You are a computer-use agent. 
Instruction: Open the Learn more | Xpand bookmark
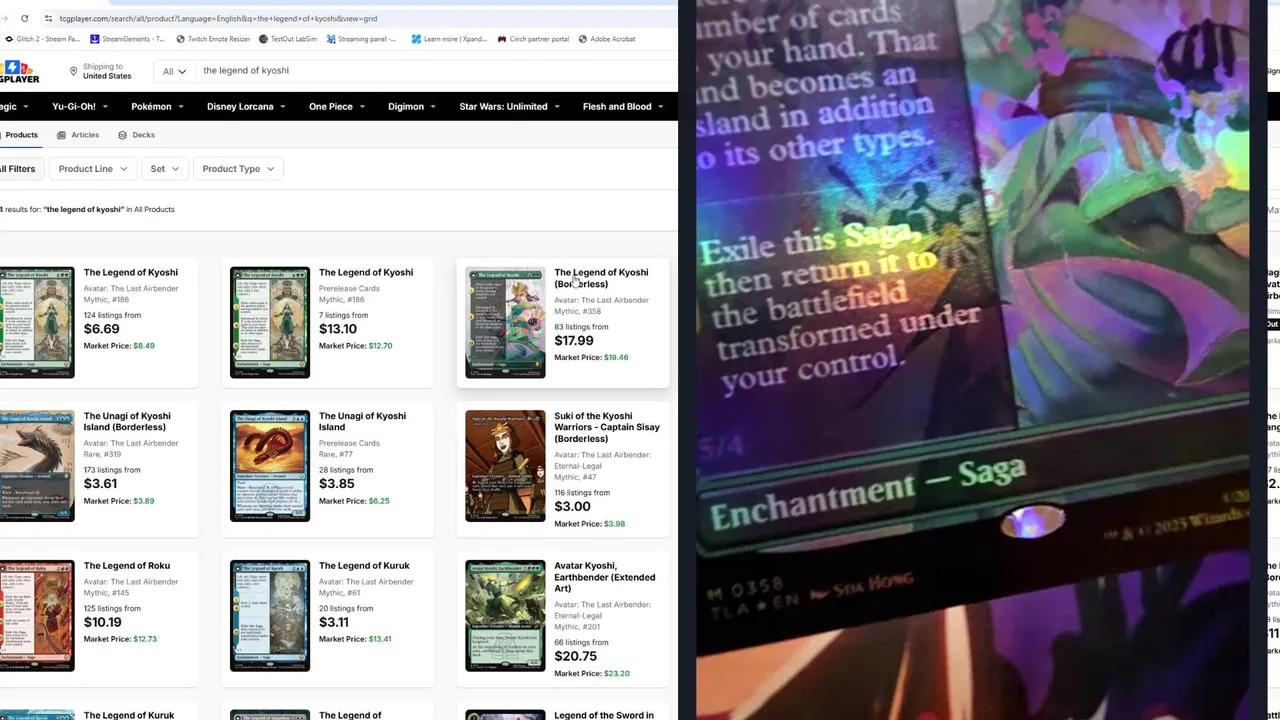tap(449, 39)
